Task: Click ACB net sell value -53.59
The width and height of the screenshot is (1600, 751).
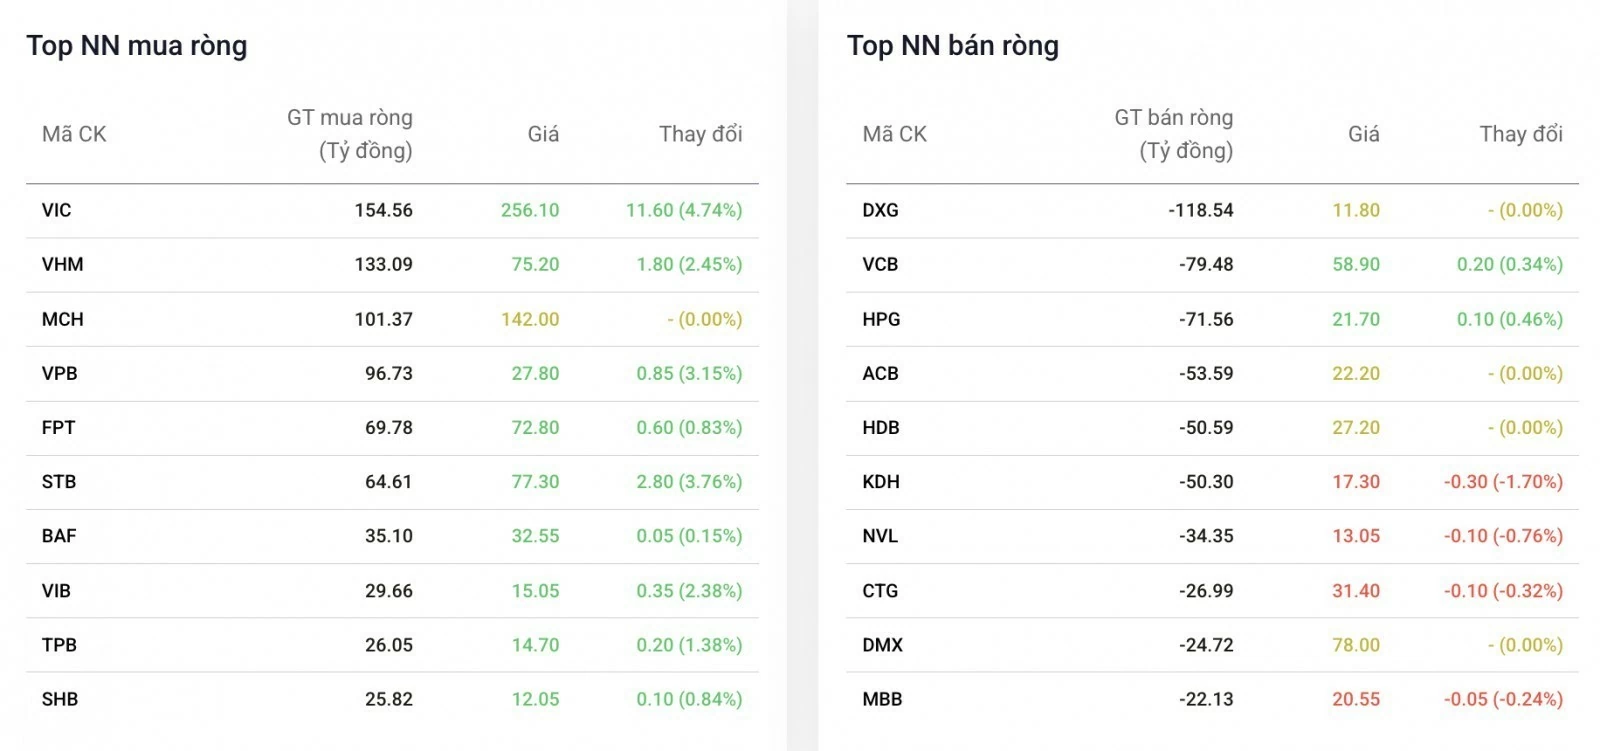Action: point(1206,373)
